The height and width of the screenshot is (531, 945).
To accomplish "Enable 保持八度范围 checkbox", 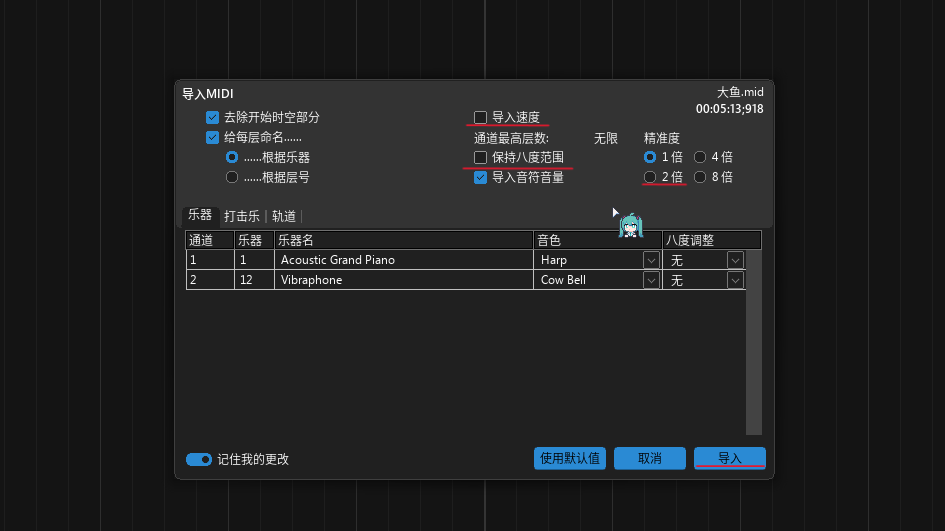I will [x=480, y=157].
